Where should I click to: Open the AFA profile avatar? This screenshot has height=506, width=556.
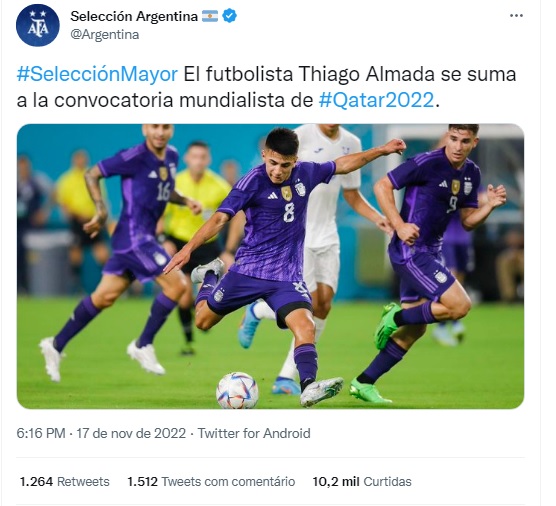pos(38,25)
